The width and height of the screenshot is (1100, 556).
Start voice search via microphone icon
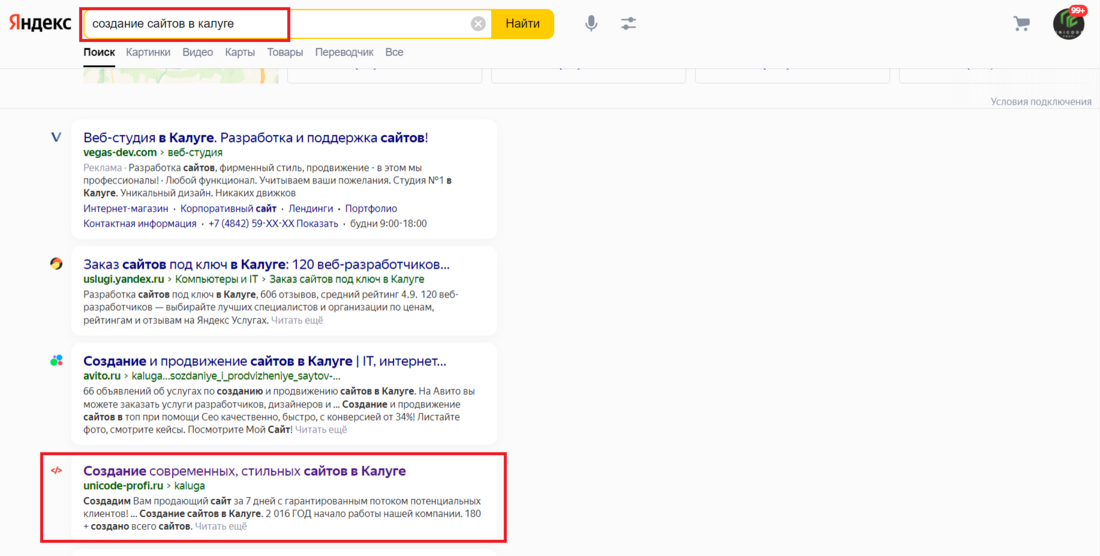(x=591, y=24)
